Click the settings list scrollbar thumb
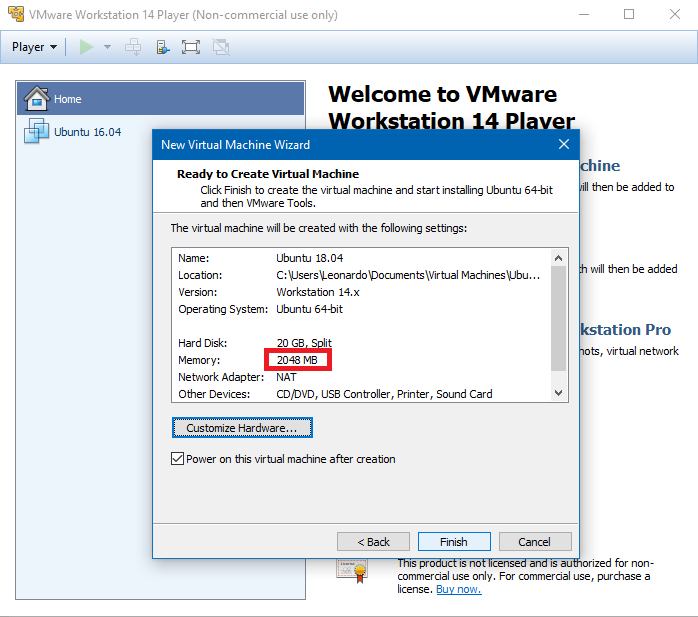 point(559,318)
